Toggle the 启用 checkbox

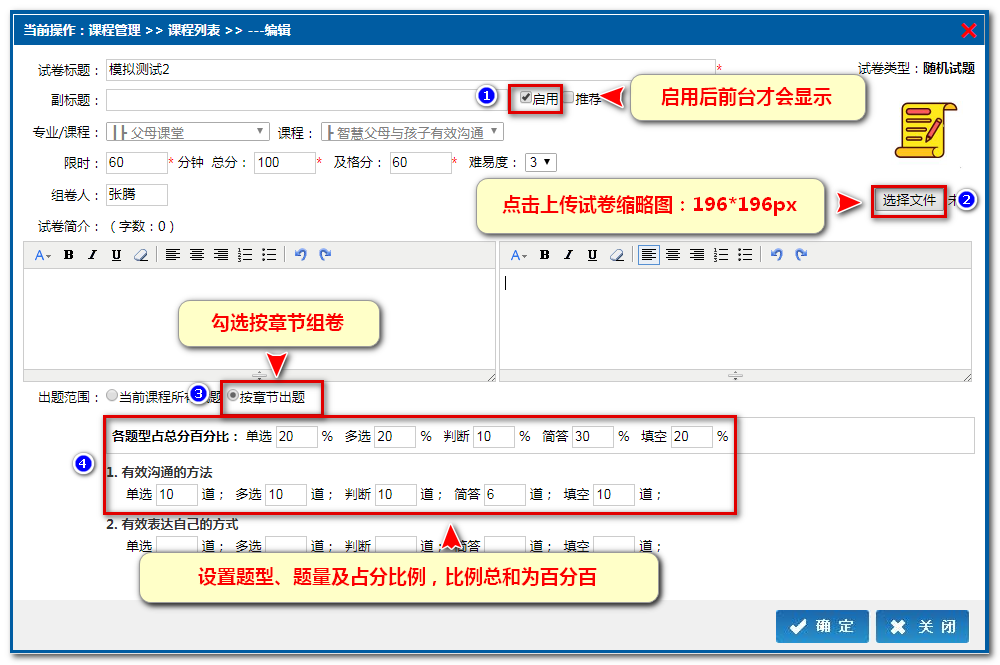pyautogui.click(x=526, y=98)
